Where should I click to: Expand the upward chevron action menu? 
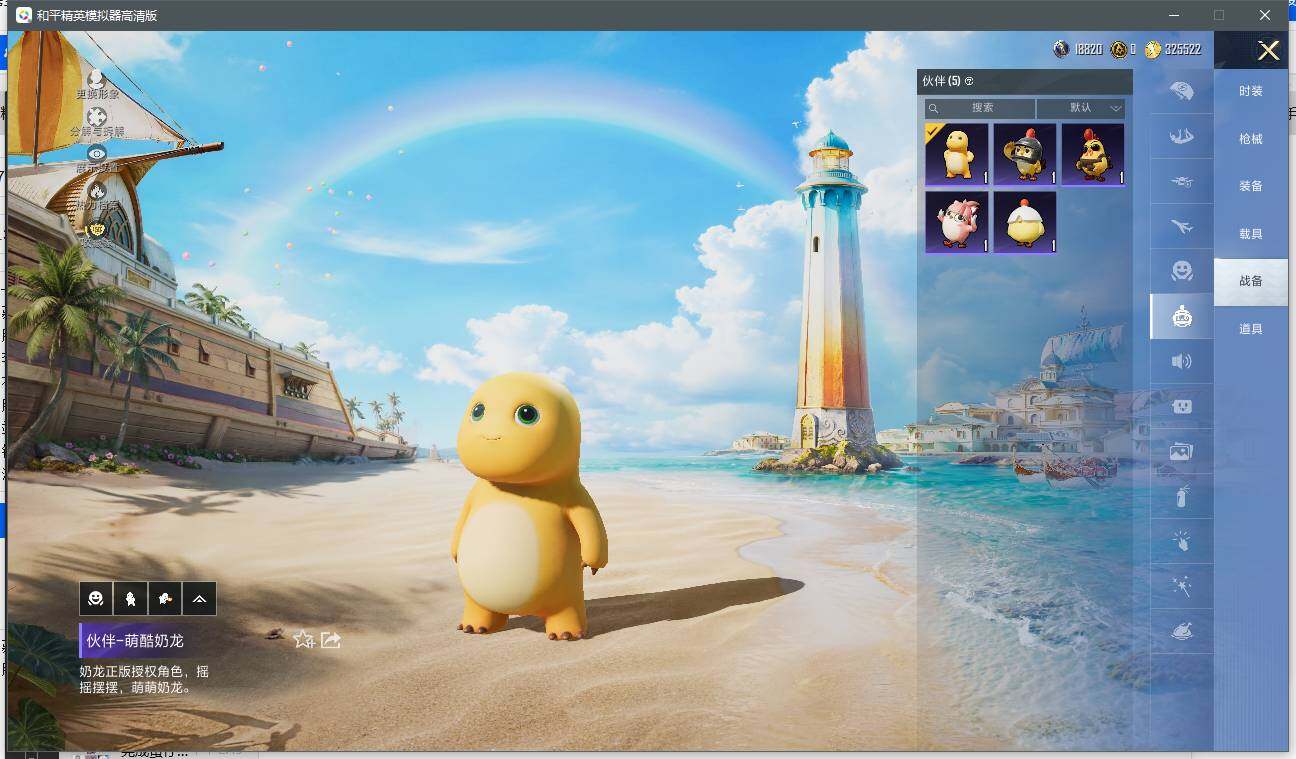point(200,599)
